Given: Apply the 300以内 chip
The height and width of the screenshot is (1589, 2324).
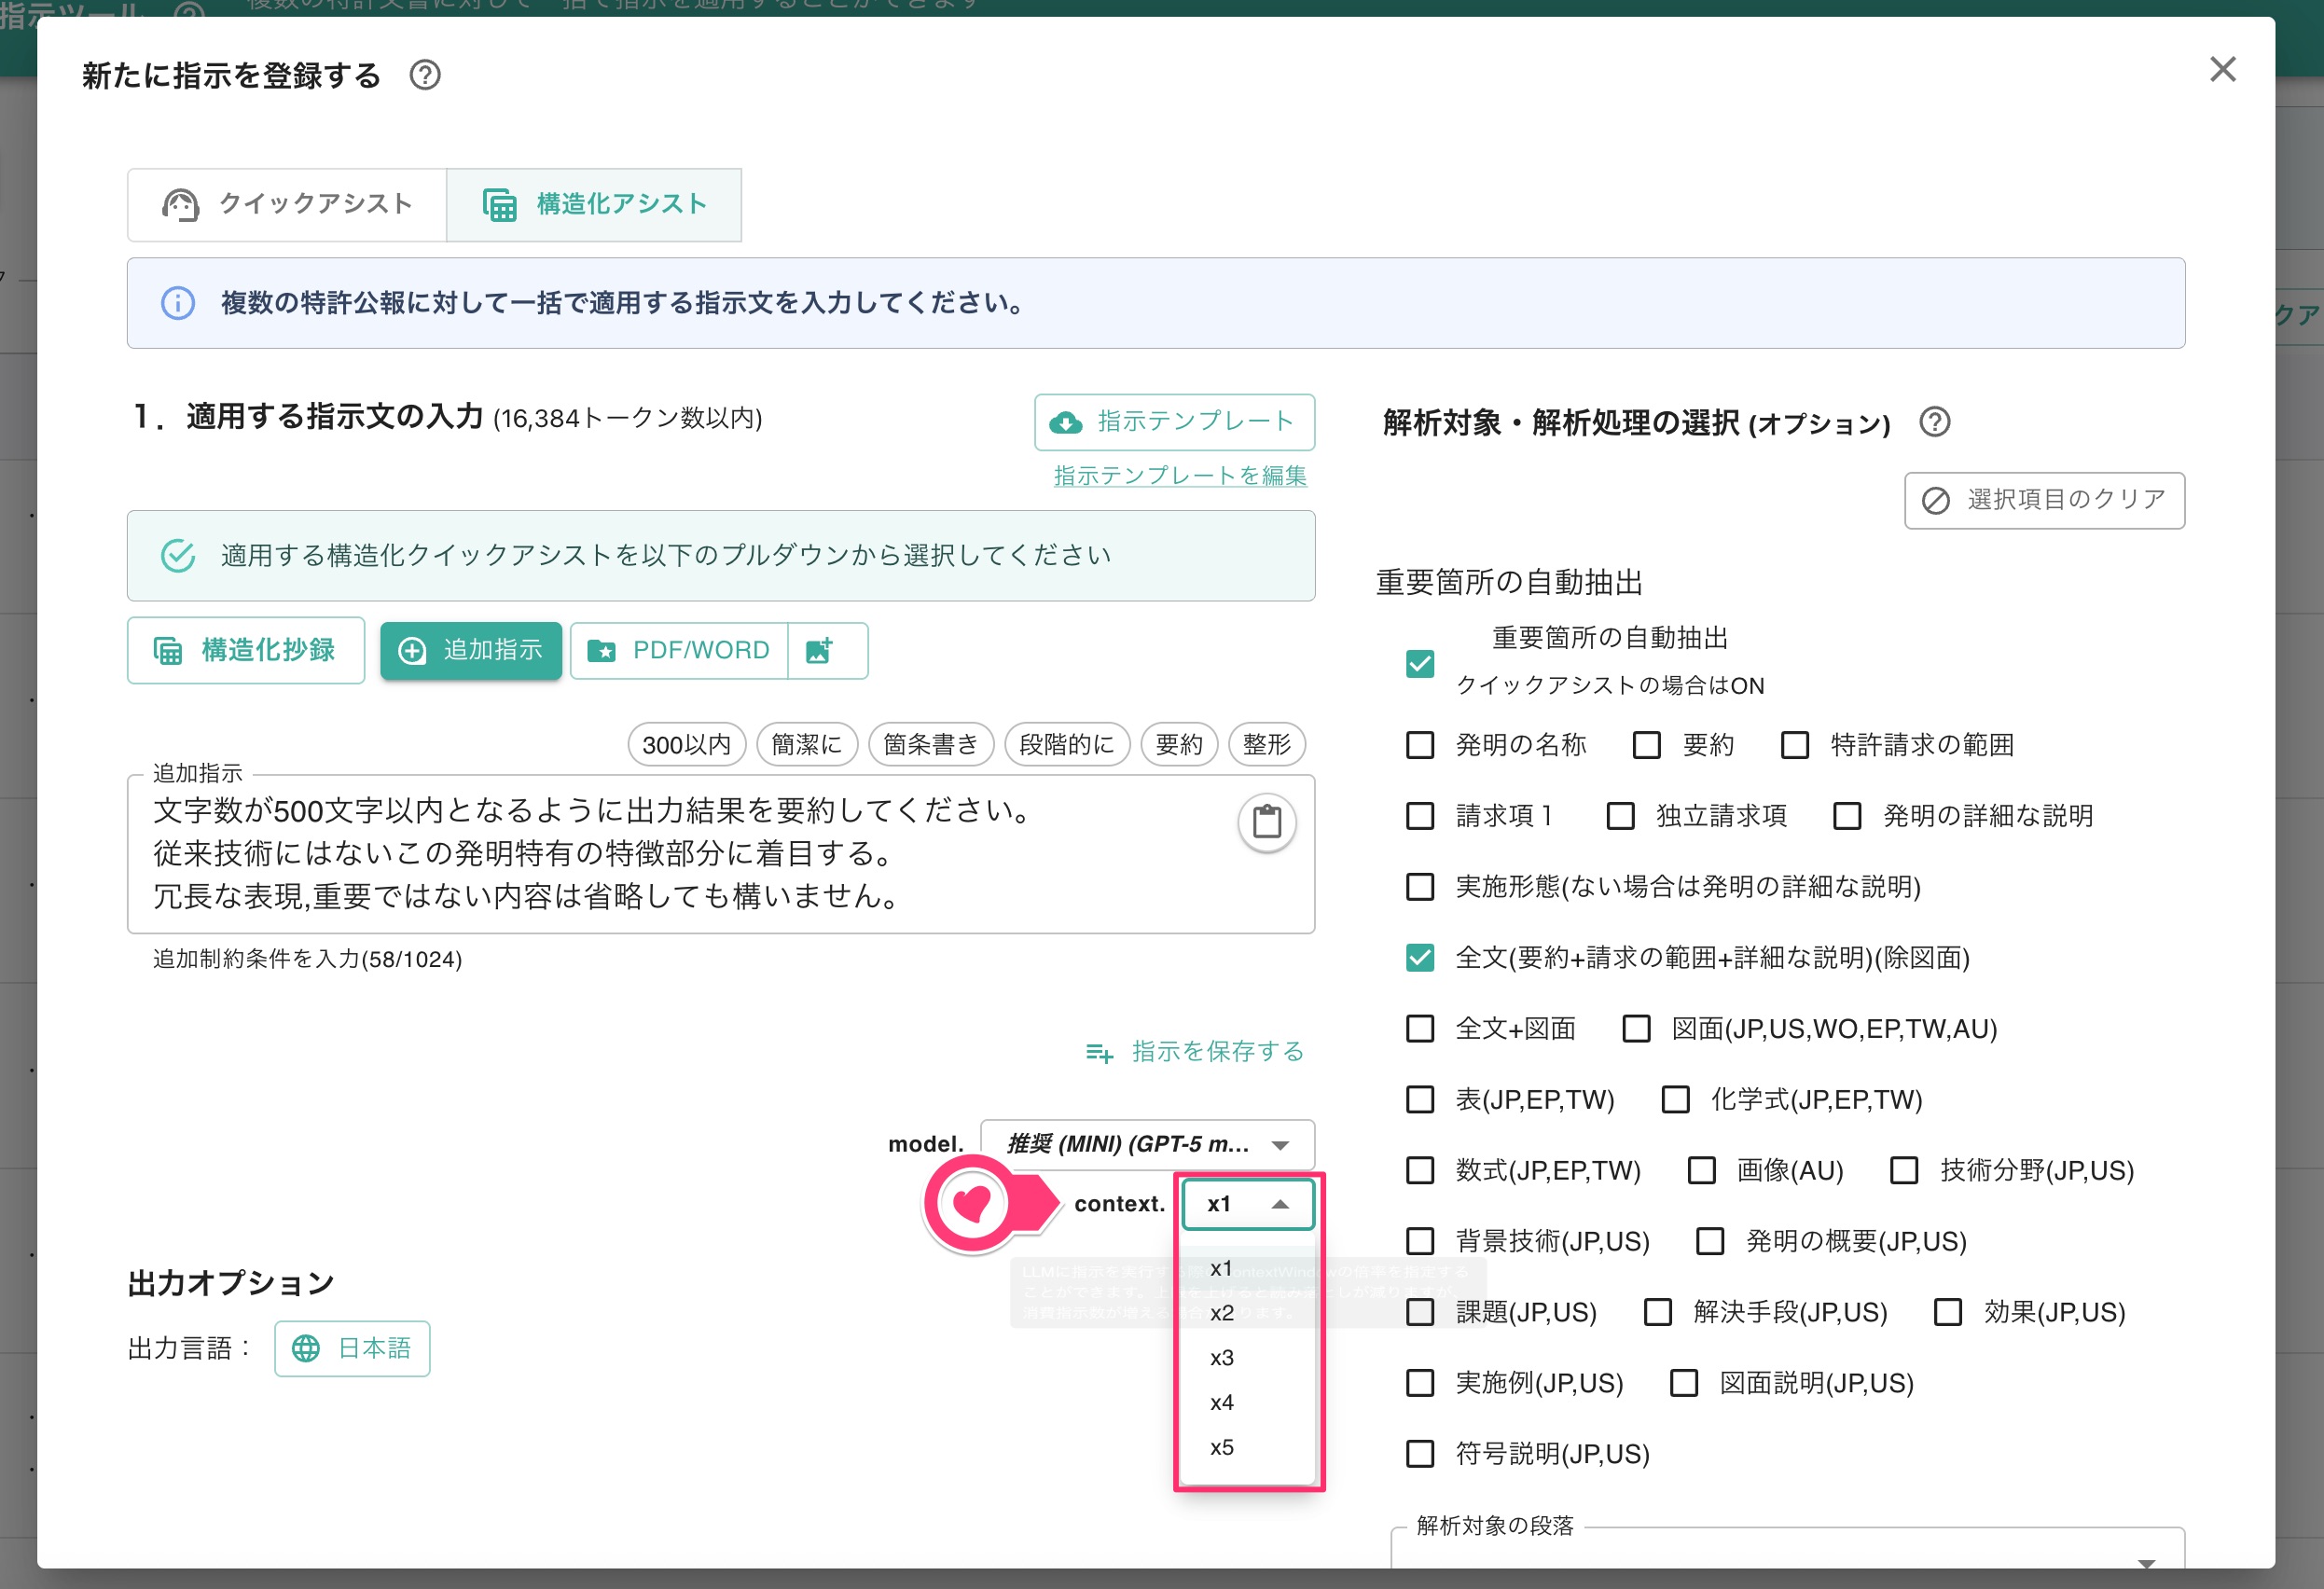Looking at the screenshot, I should pyautogui.click(x=687, y=745).
